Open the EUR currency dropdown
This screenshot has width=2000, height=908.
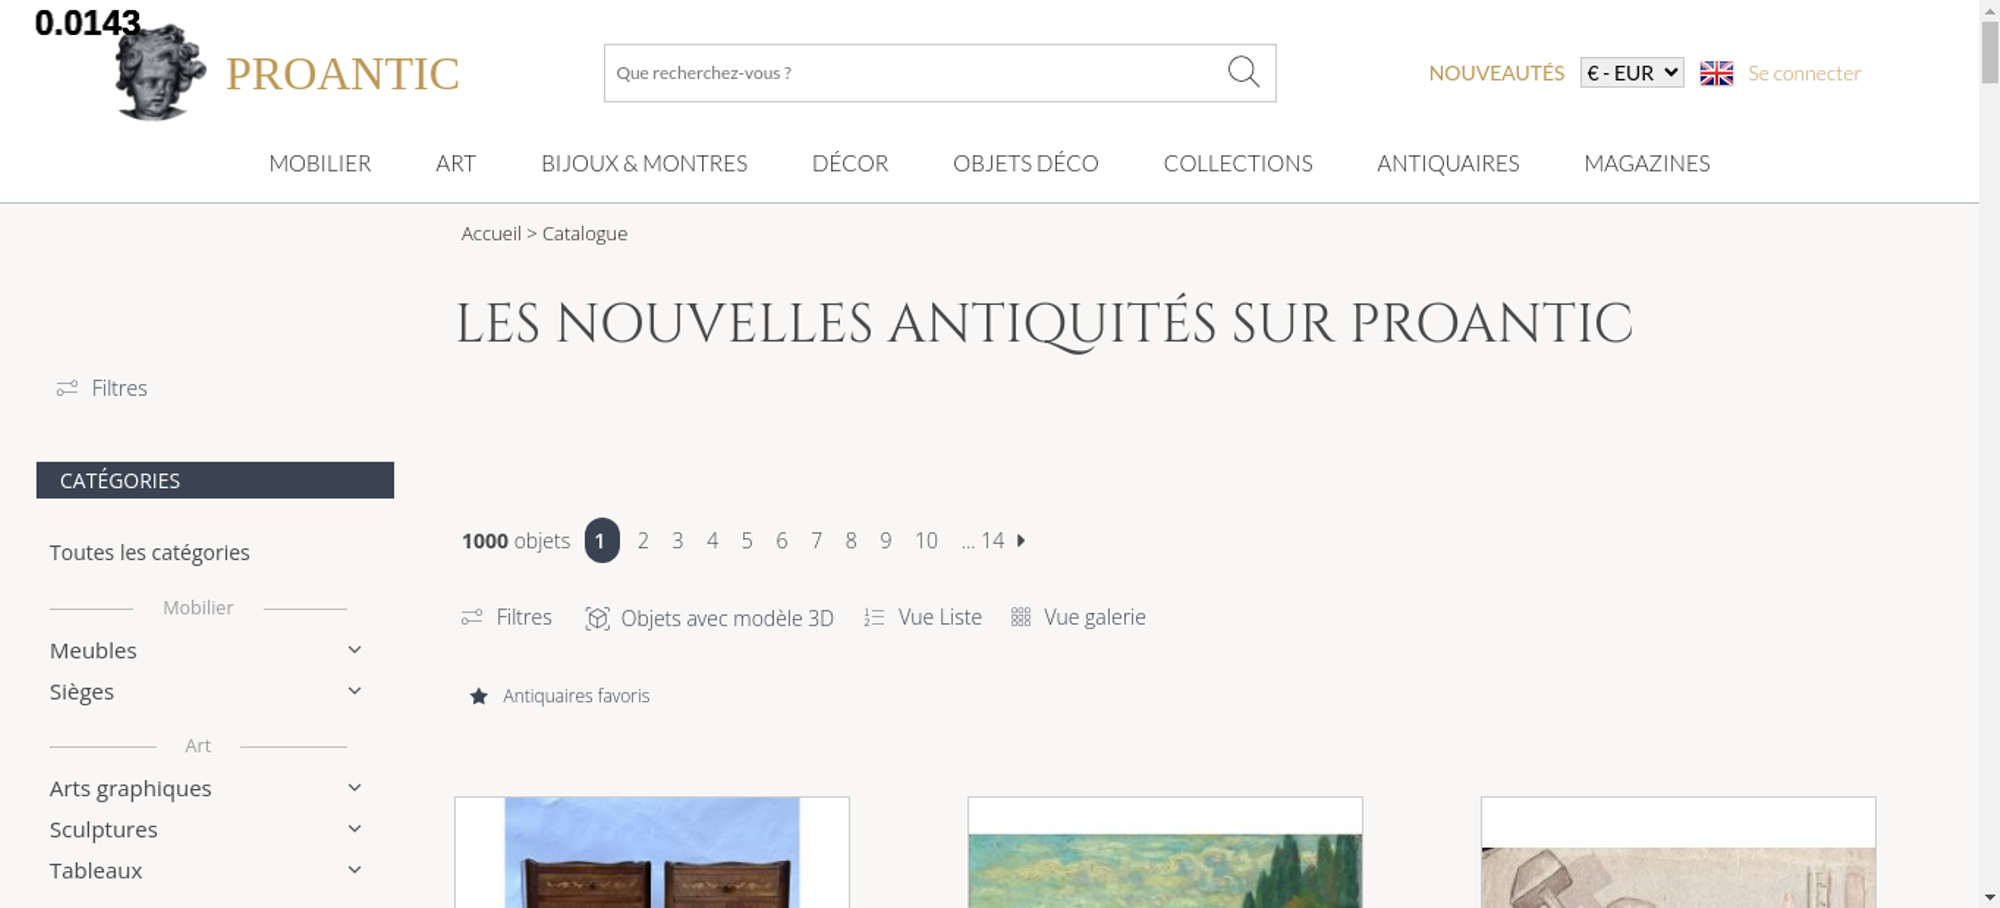click(x=1632, y=73)
